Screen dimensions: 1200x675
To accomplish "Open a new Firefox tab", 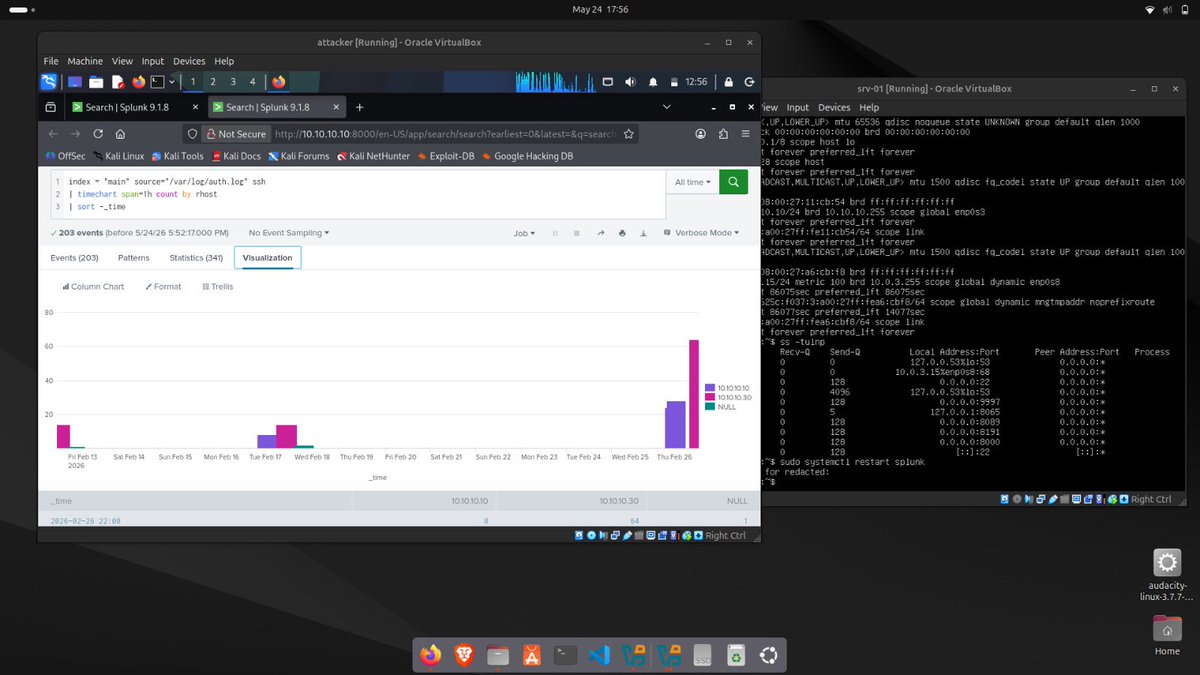I will [360, 107].
